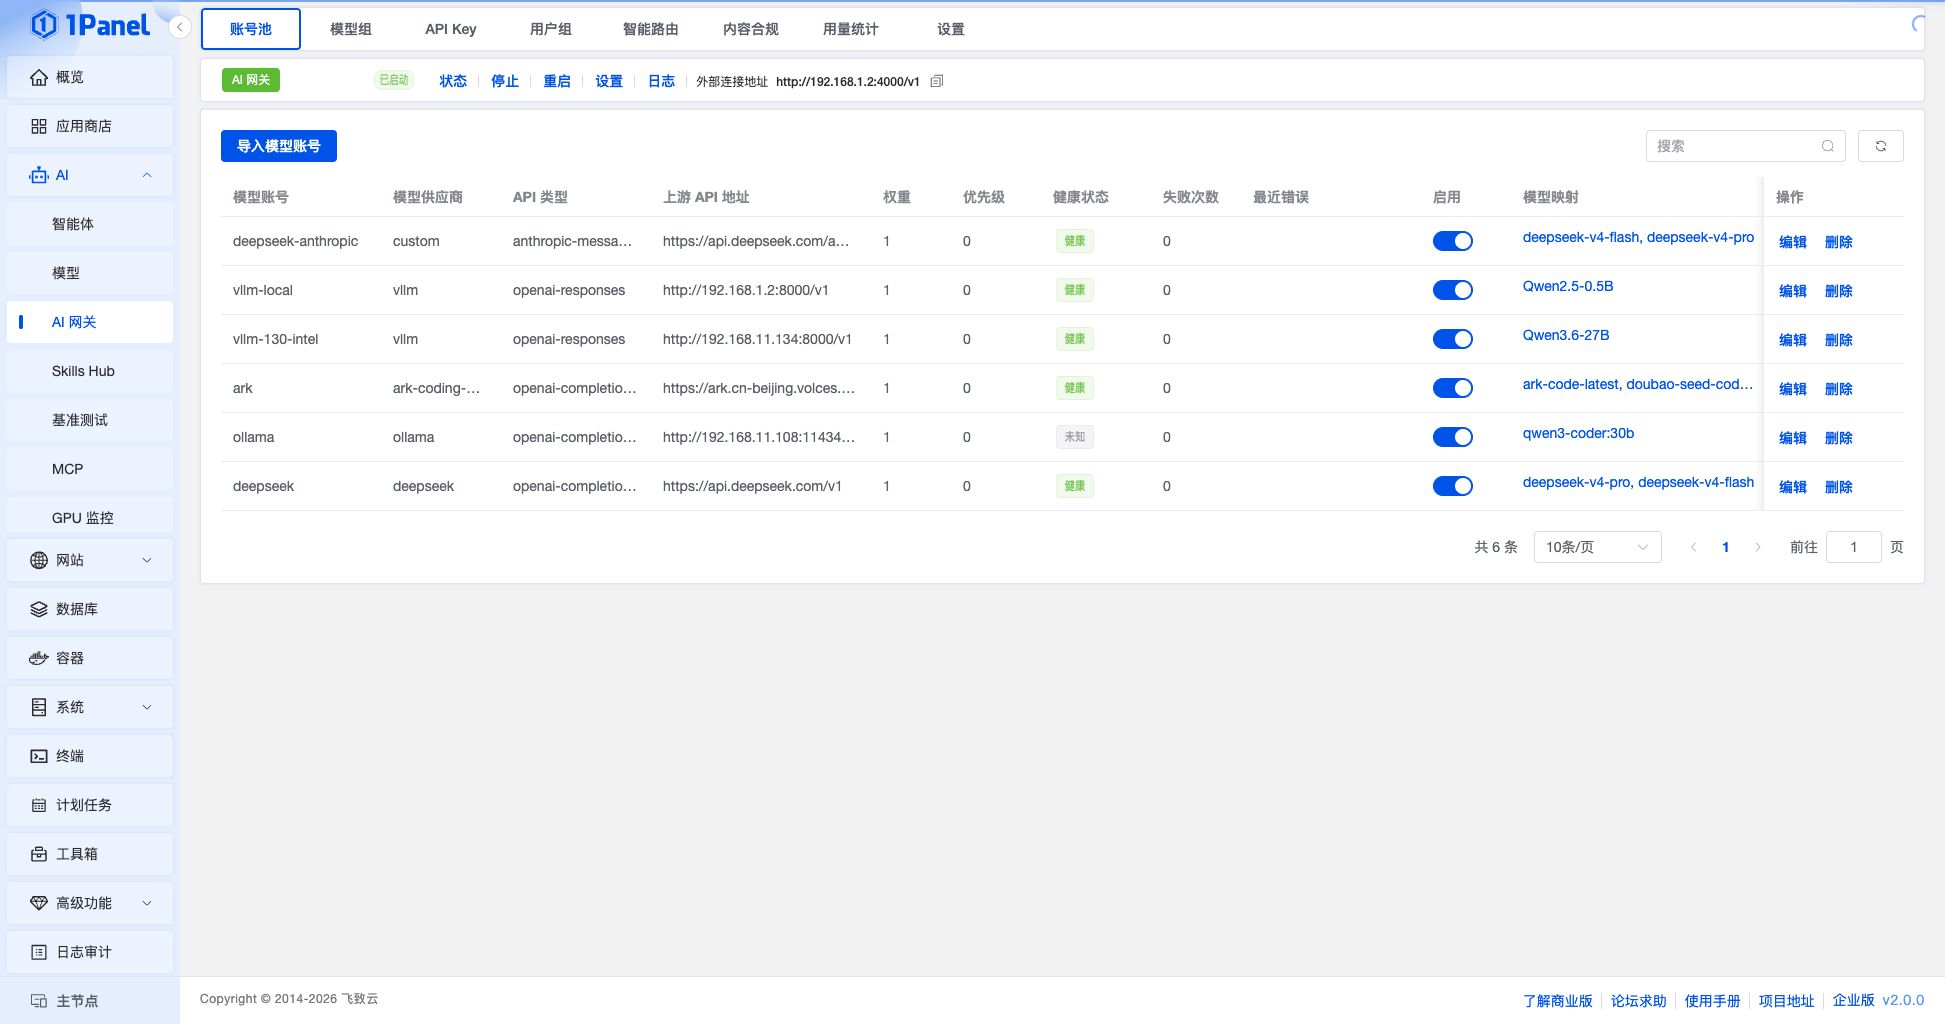Open 概览 home icon in sidebar
The image size is (1945, 1024).
point(39,77)
